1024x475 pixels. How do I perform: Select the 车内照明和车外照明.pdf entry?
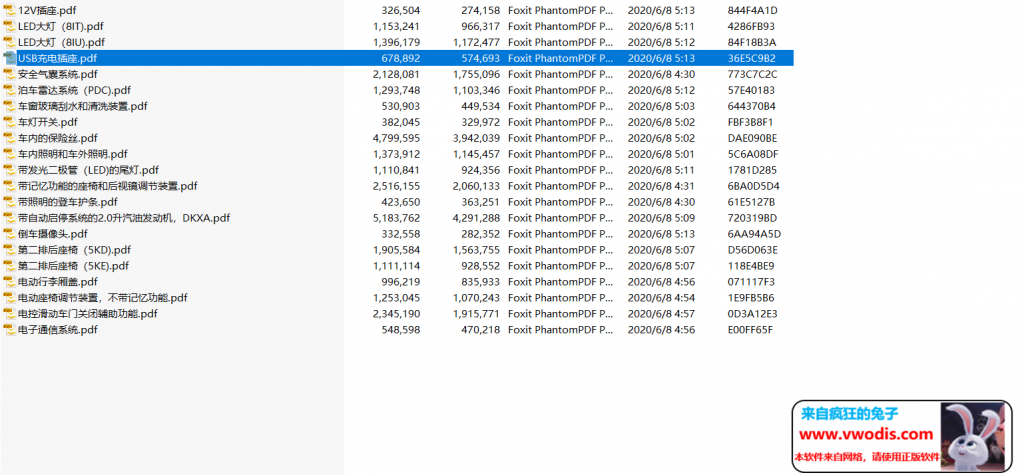[x=72, y=154]
